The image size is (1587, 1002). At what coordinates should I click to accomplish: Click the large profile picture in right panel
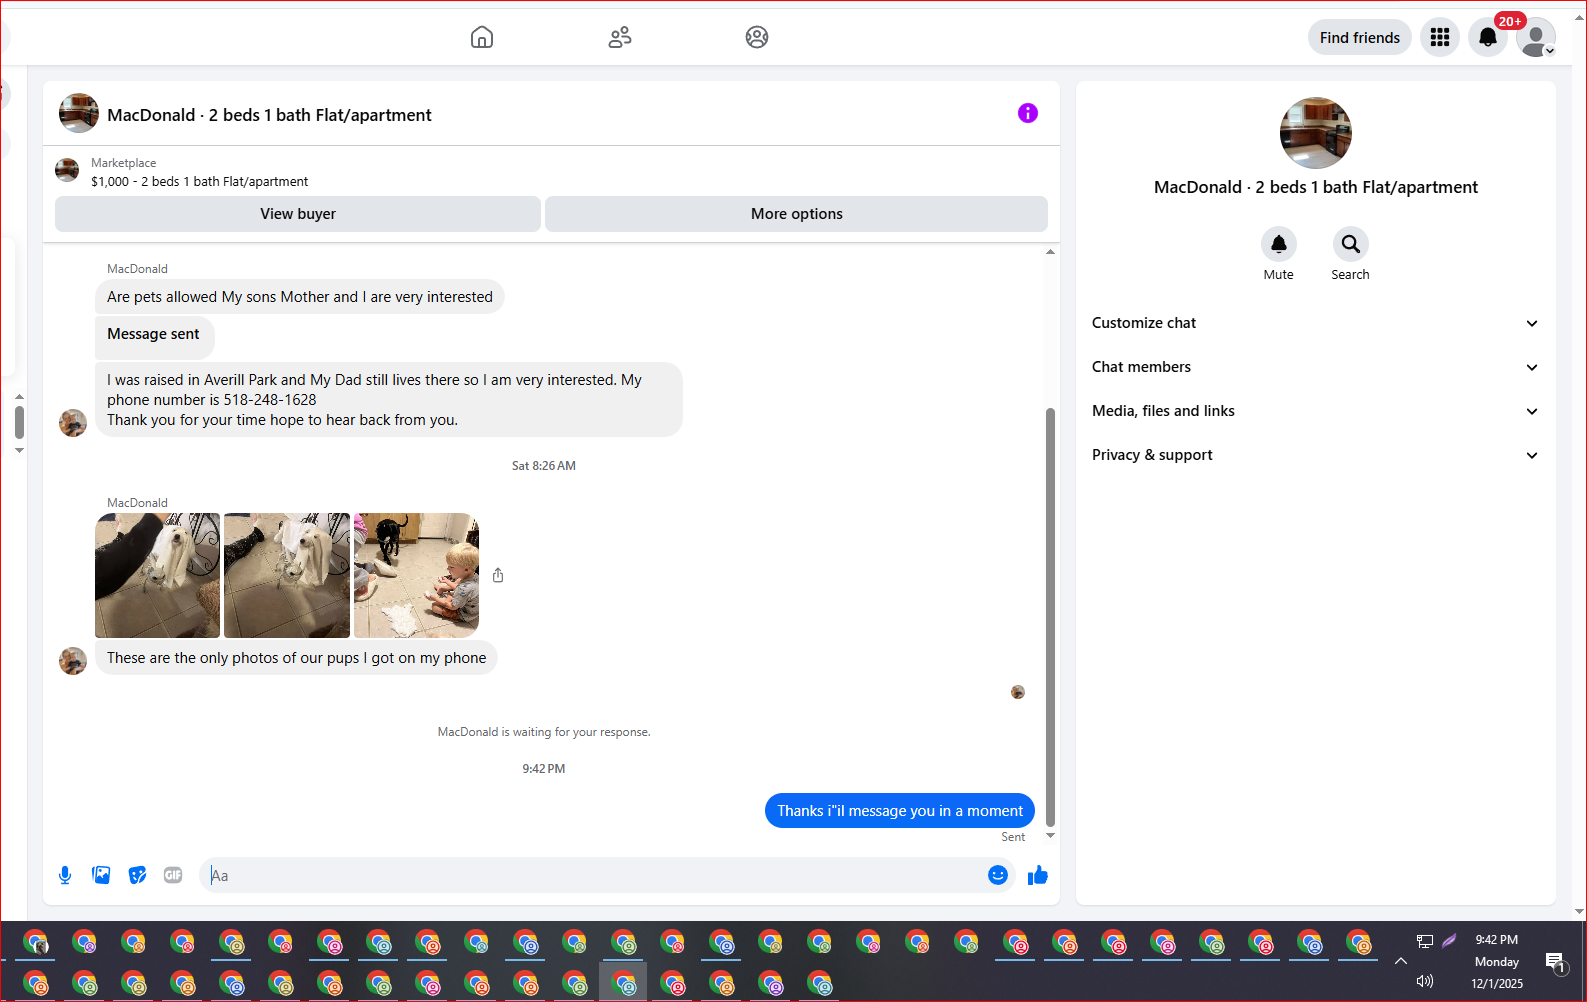click(x=1316, y=133)
